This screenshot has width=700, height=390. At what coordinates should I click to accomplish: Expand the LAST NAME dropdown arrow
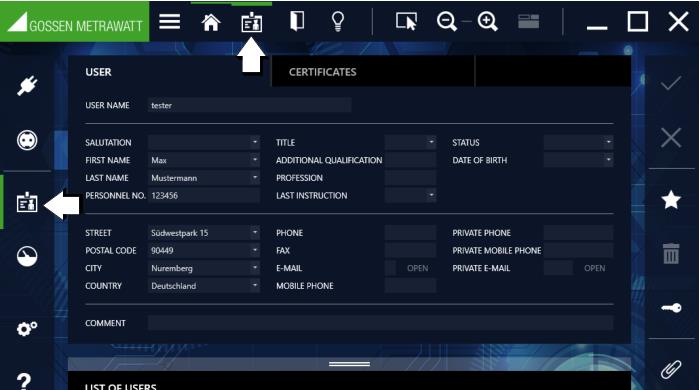pyautogui.click(x=255, y=178)
